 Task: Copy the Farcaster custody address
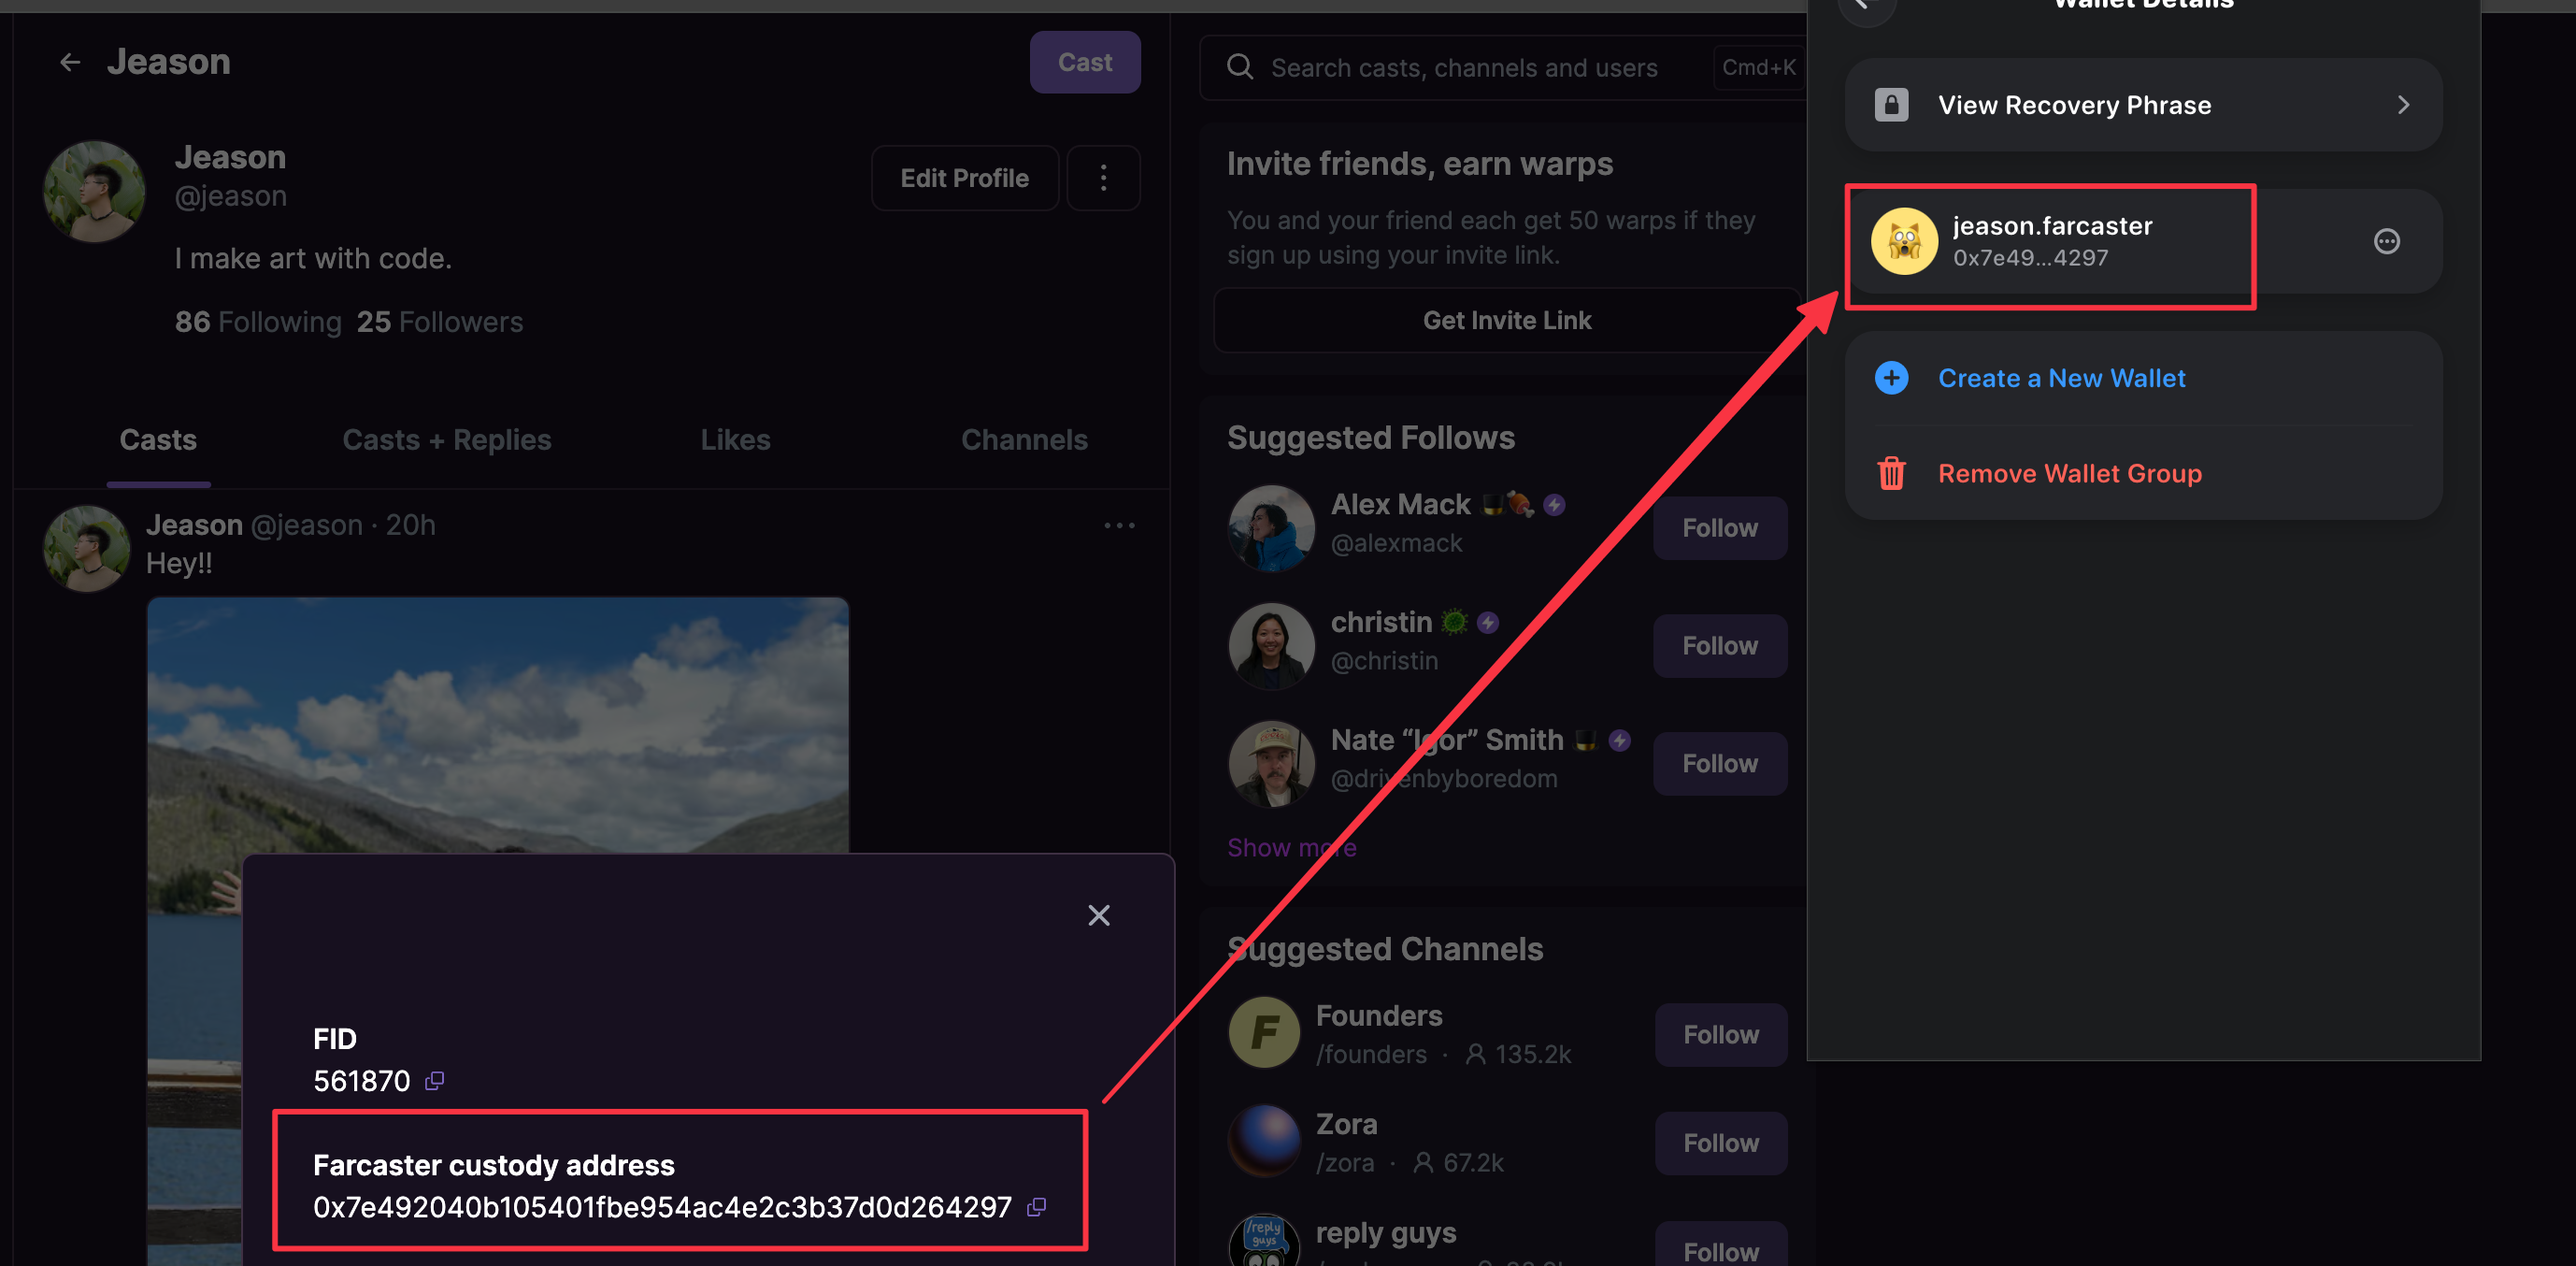click(1036, 1207)
